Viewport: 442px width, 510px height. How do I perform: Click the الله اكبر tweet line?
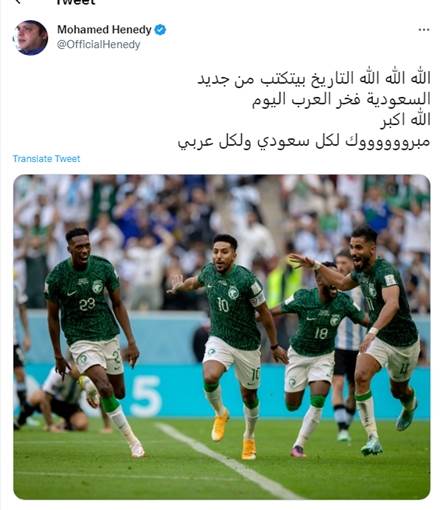pyautogui.click(x=405, y=120)
